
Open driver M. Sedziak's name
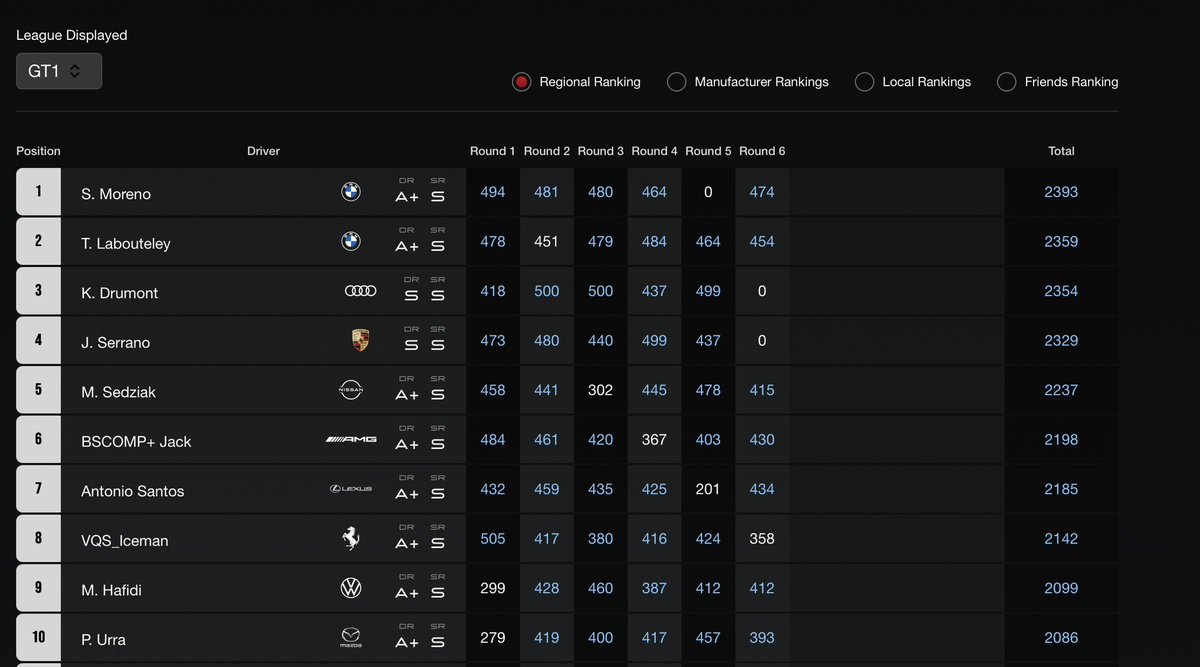118,392
